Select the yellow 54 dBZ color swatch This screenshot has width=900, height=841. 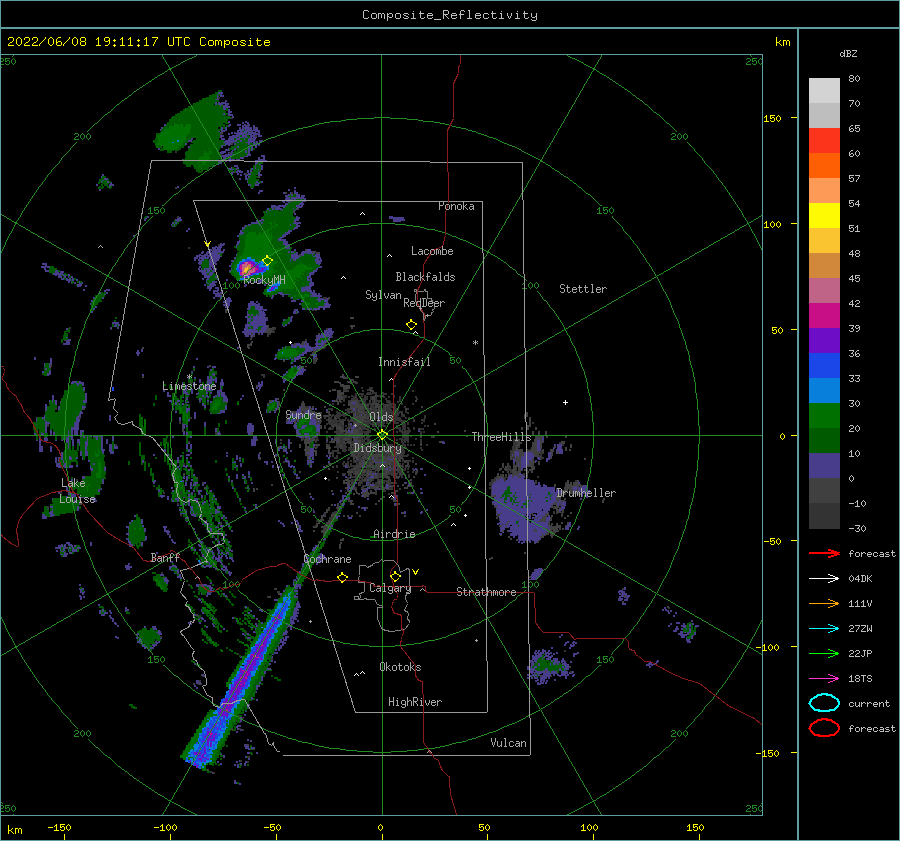point(824,215)
